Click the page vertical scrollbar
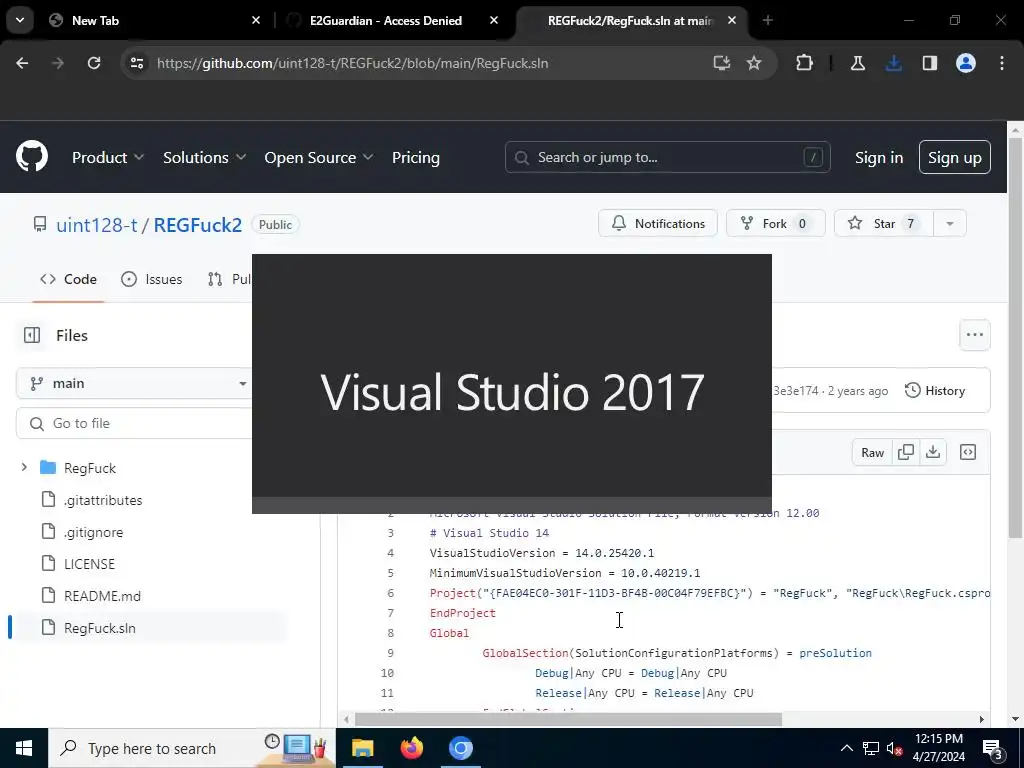1024x768 pixels. click(x=1016, y=340)
